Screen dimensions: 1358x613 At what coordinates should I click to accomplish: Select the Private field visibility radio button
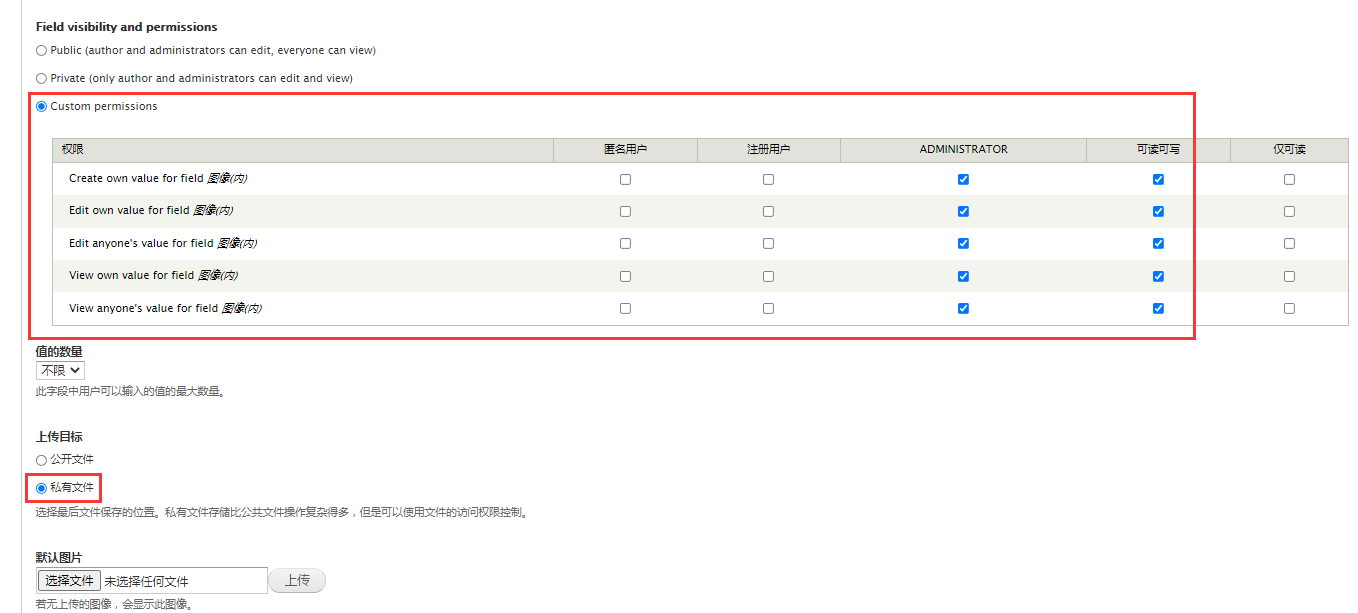click(x=41, y=78)
